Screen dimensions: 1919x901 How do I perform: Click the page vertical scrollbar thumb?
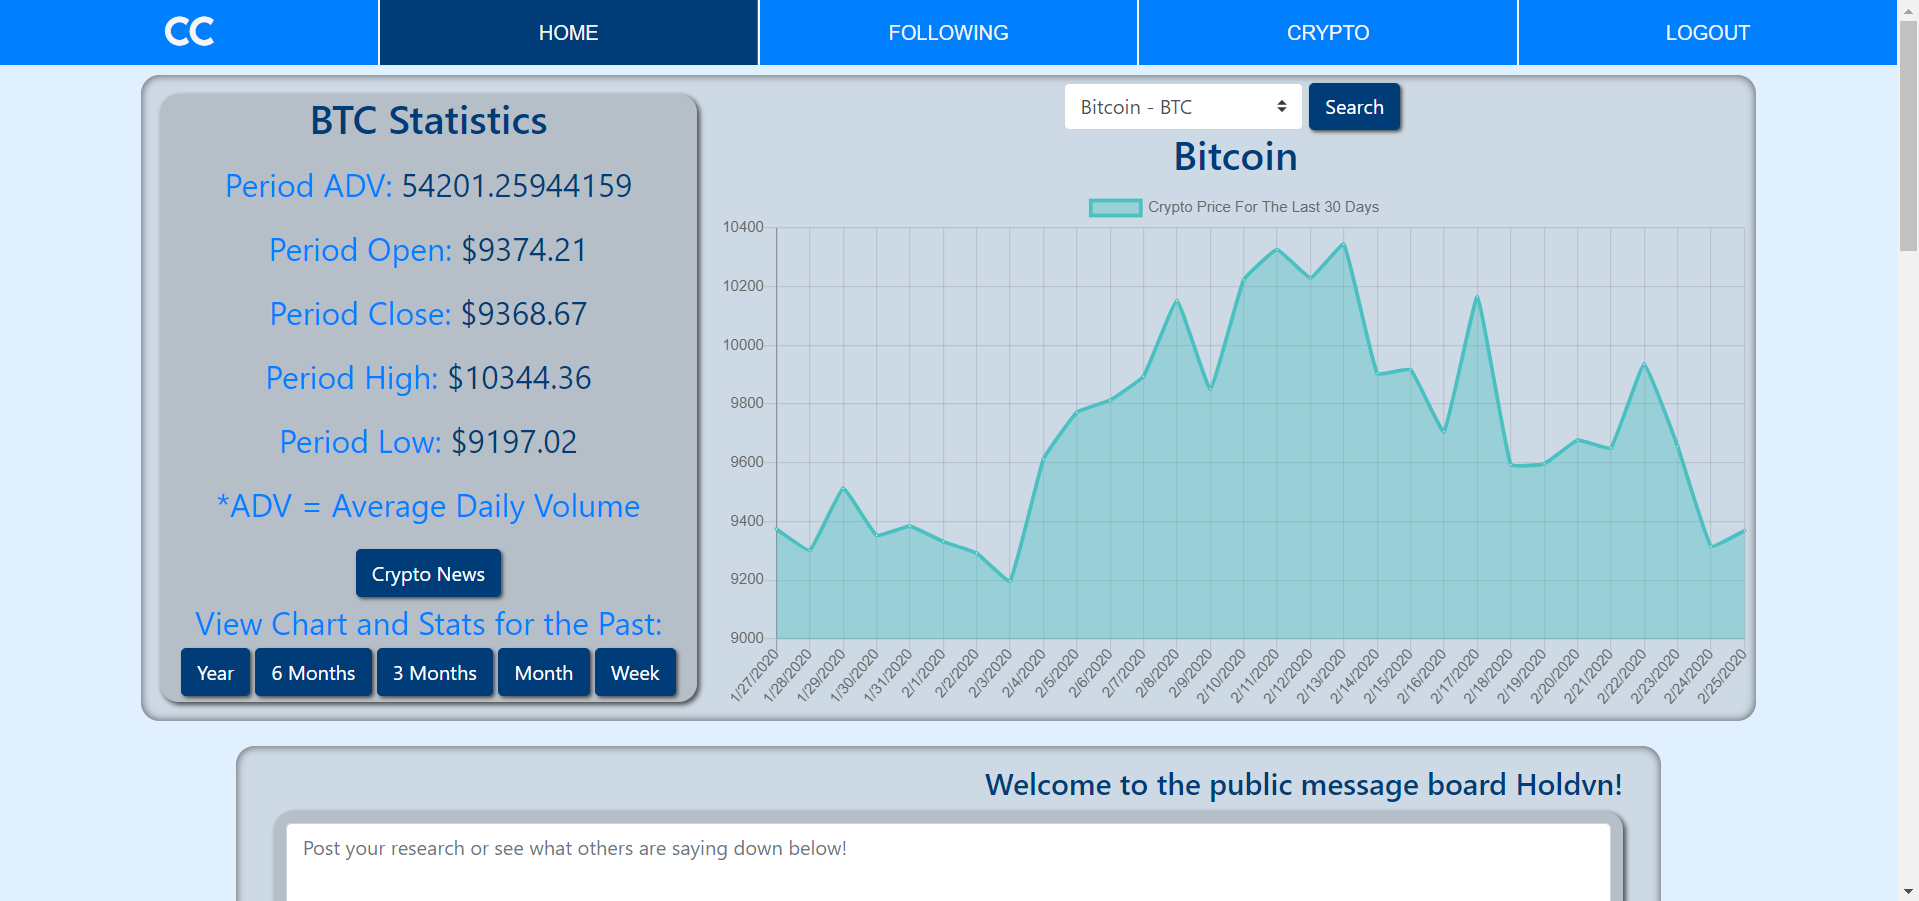pyautogui.click(x=1908, y=135)
